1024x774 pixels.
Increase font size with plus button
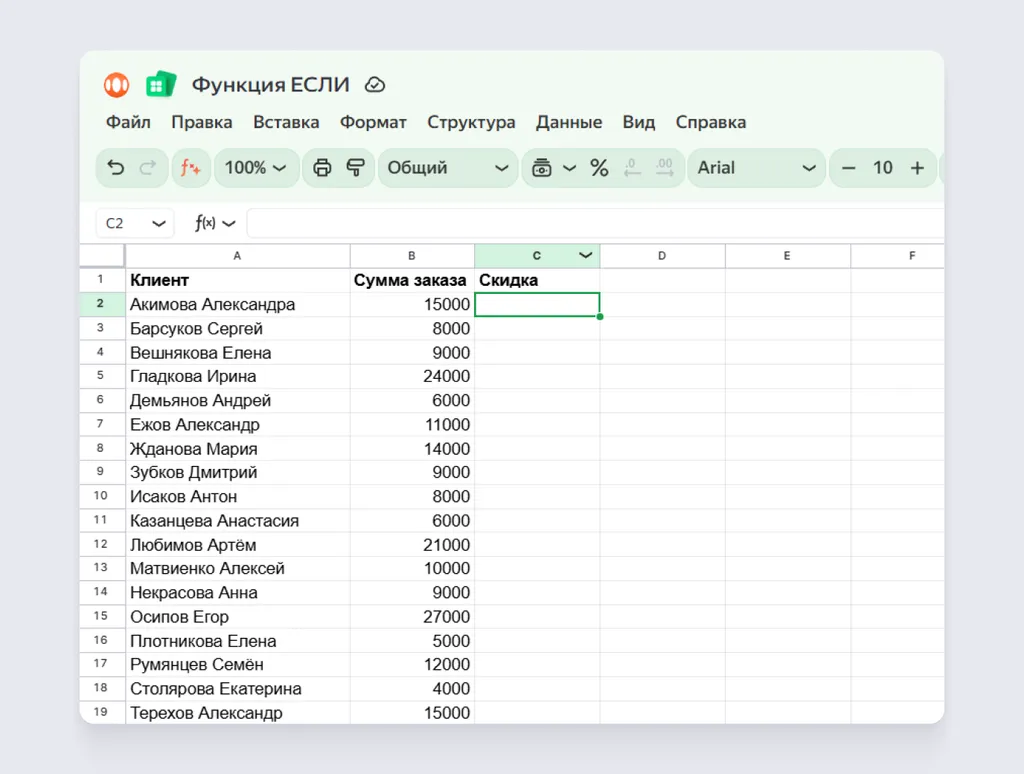[x=918, y=168]
